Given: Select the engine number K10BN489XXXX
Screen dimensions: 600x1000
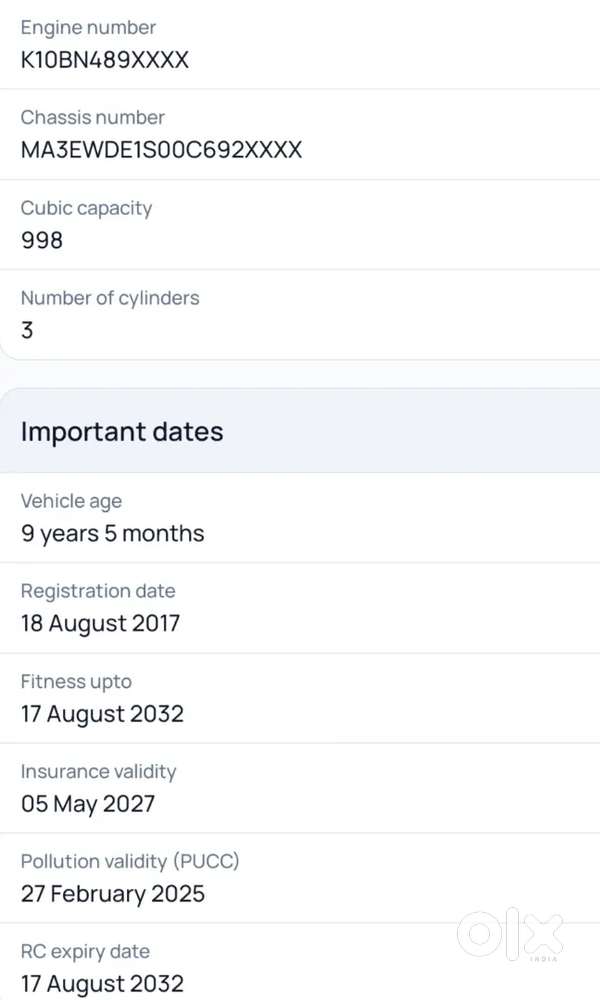Looking at the screenshot, I should [105, 60].
